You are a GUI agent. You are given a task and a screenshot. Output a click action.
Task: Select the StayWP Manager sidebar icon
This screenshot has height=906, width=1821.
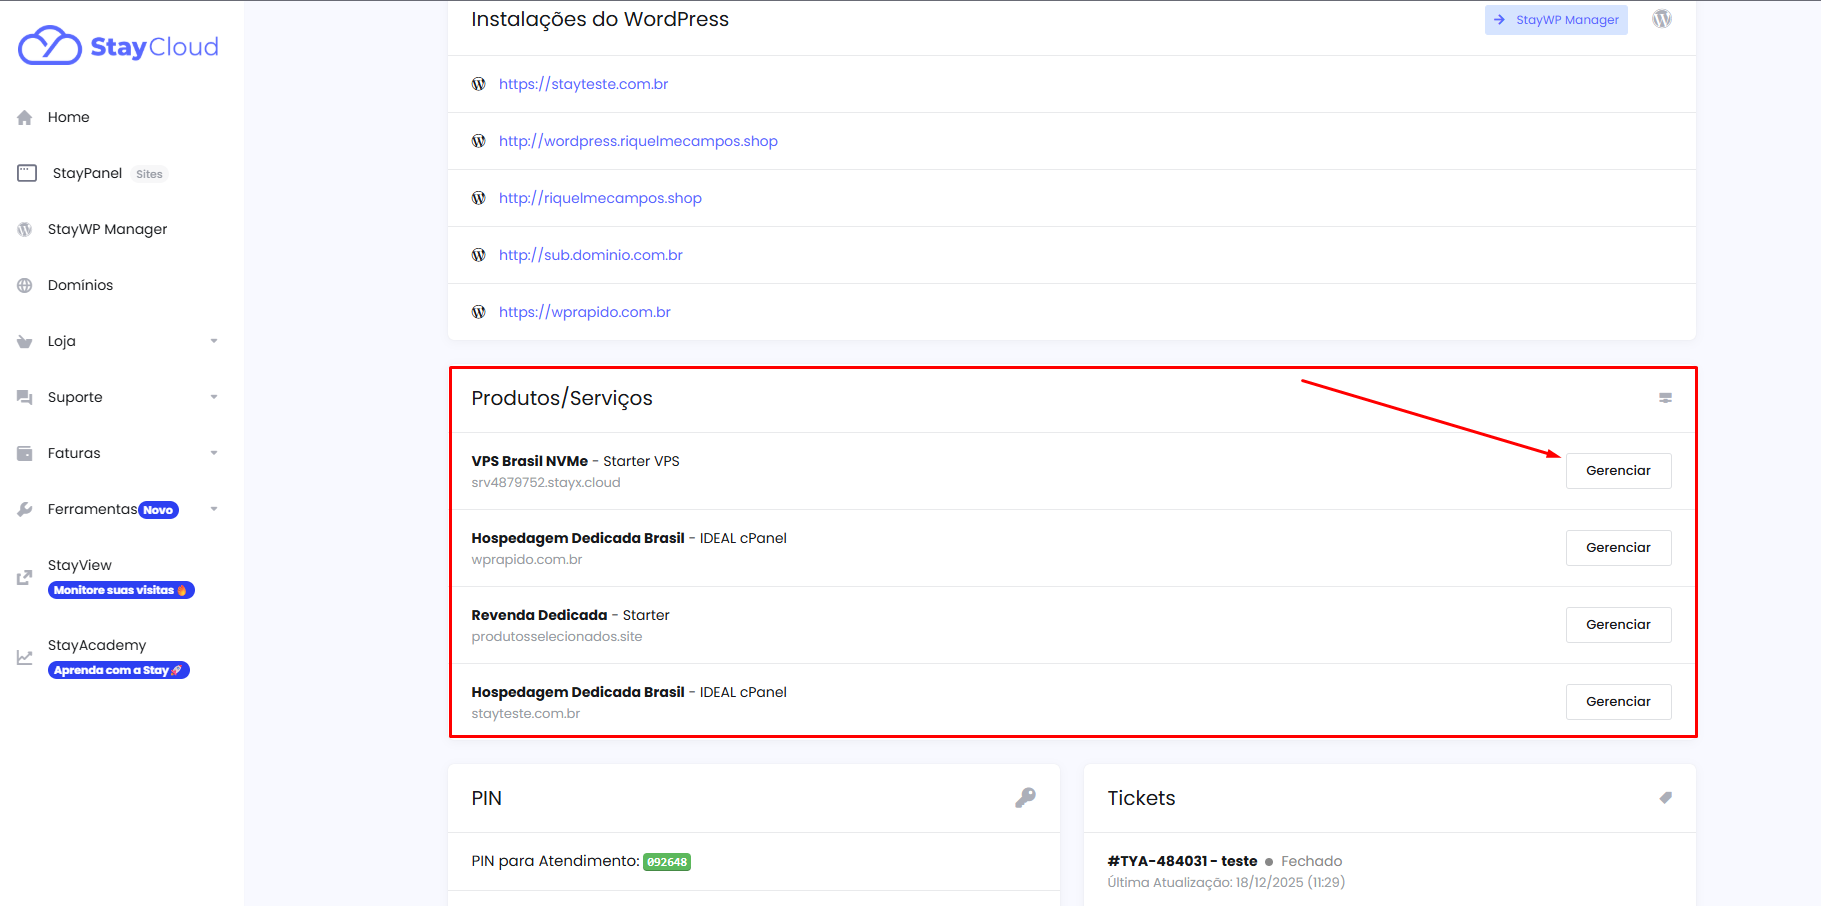pyautogui.click(x=24, y=228)
